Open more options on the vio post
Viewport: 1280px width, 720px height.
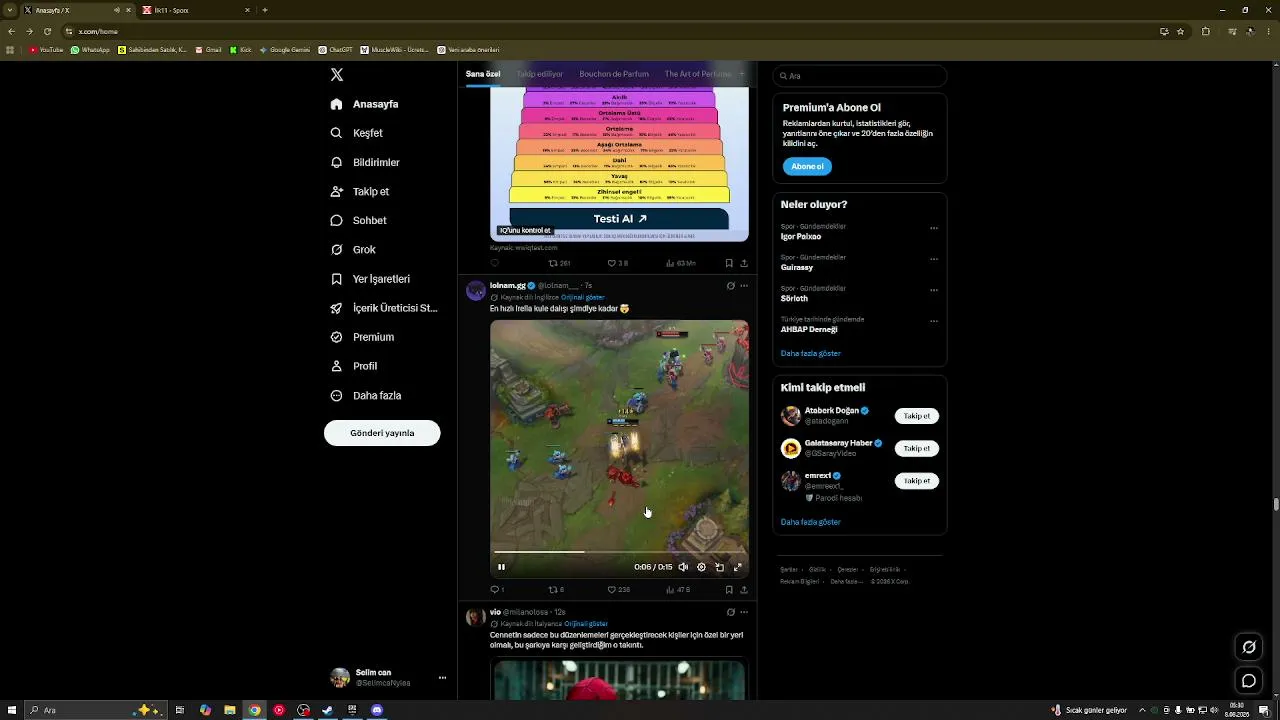744,612
